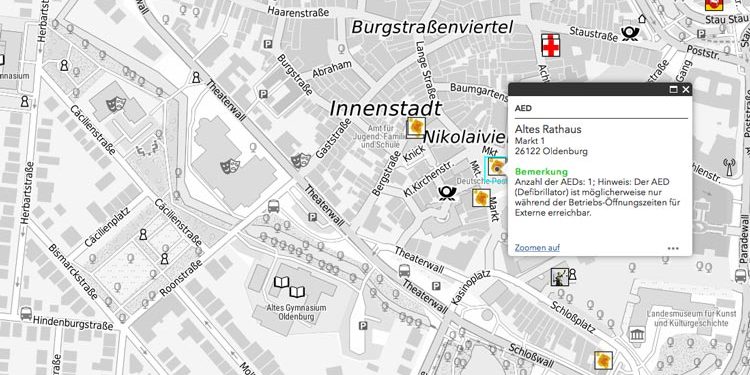
Task: Click the large theater building masks icon
Action: [x=230, y=166]
